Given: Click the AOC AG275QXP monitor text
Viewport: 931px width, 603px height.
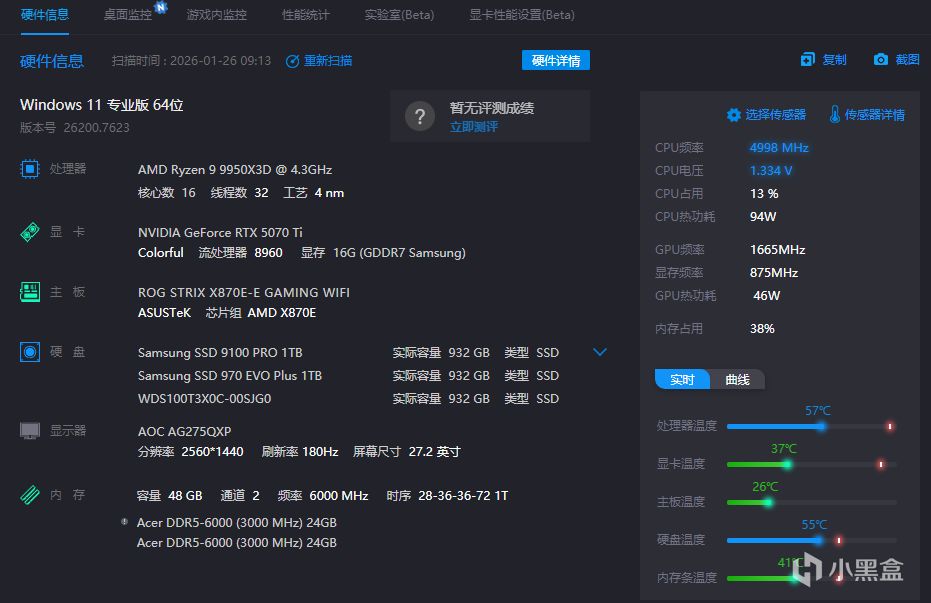Looking at the screenshot, I should coord(185,431).
